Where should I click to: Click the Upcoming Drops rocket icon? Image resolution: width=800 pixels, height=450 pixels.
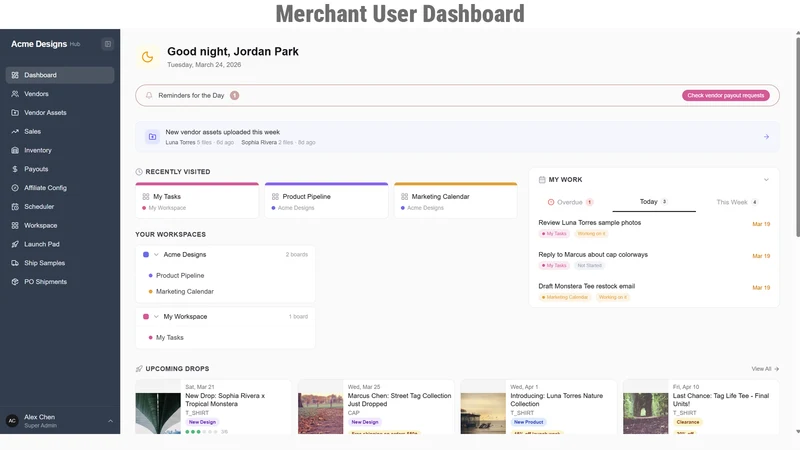click(139, 369)
